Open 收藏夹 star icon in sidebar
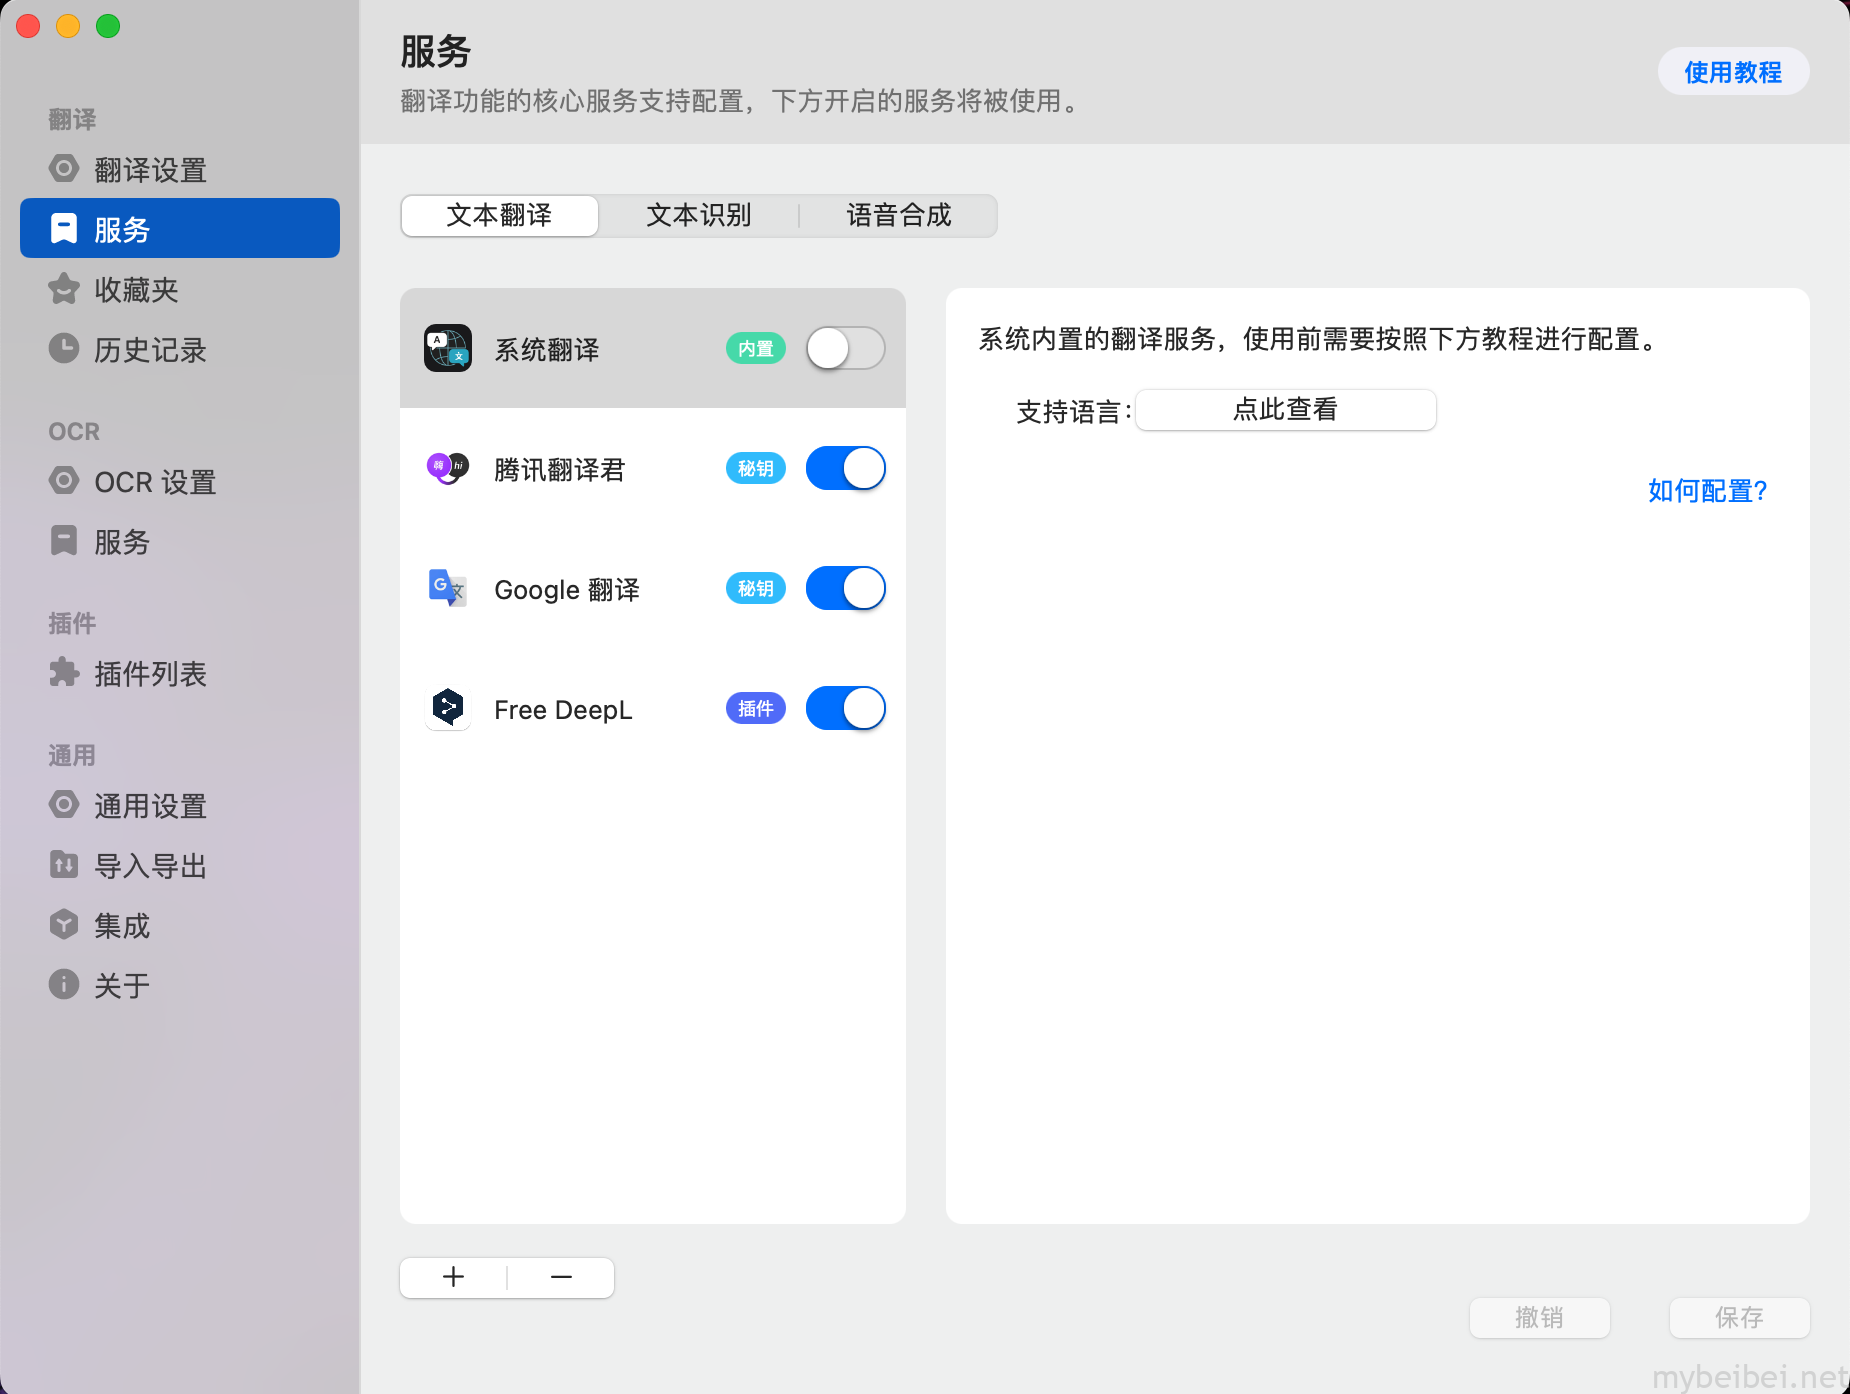The height and width of the screenshot is (1394, 1850). 64,288
